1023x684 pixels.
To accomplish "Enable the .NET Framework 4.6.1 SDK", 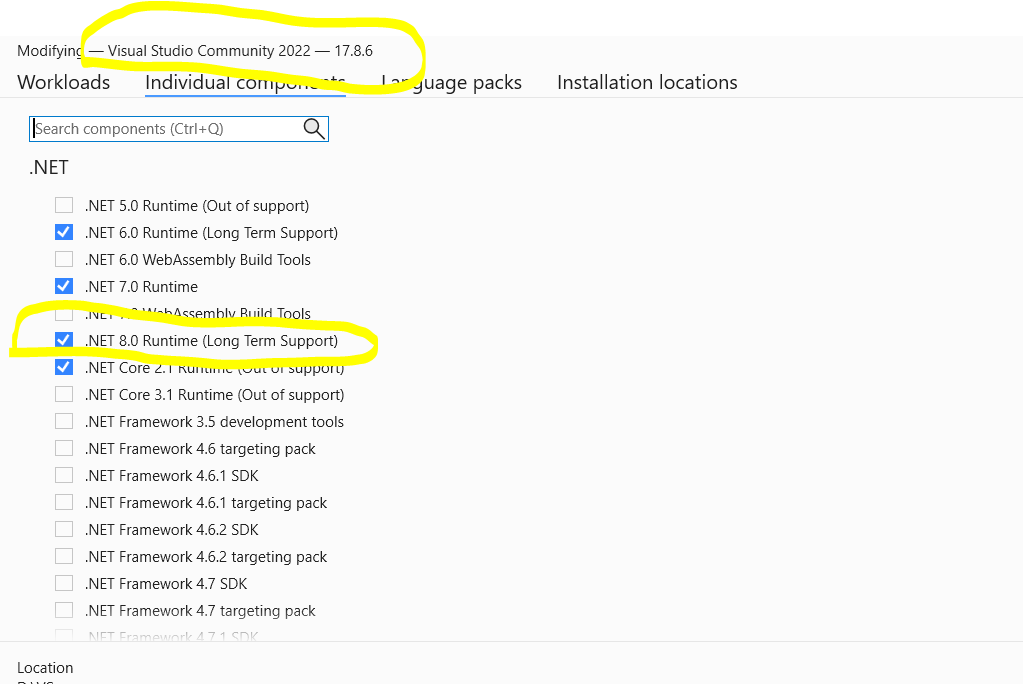I will (64, 475).
